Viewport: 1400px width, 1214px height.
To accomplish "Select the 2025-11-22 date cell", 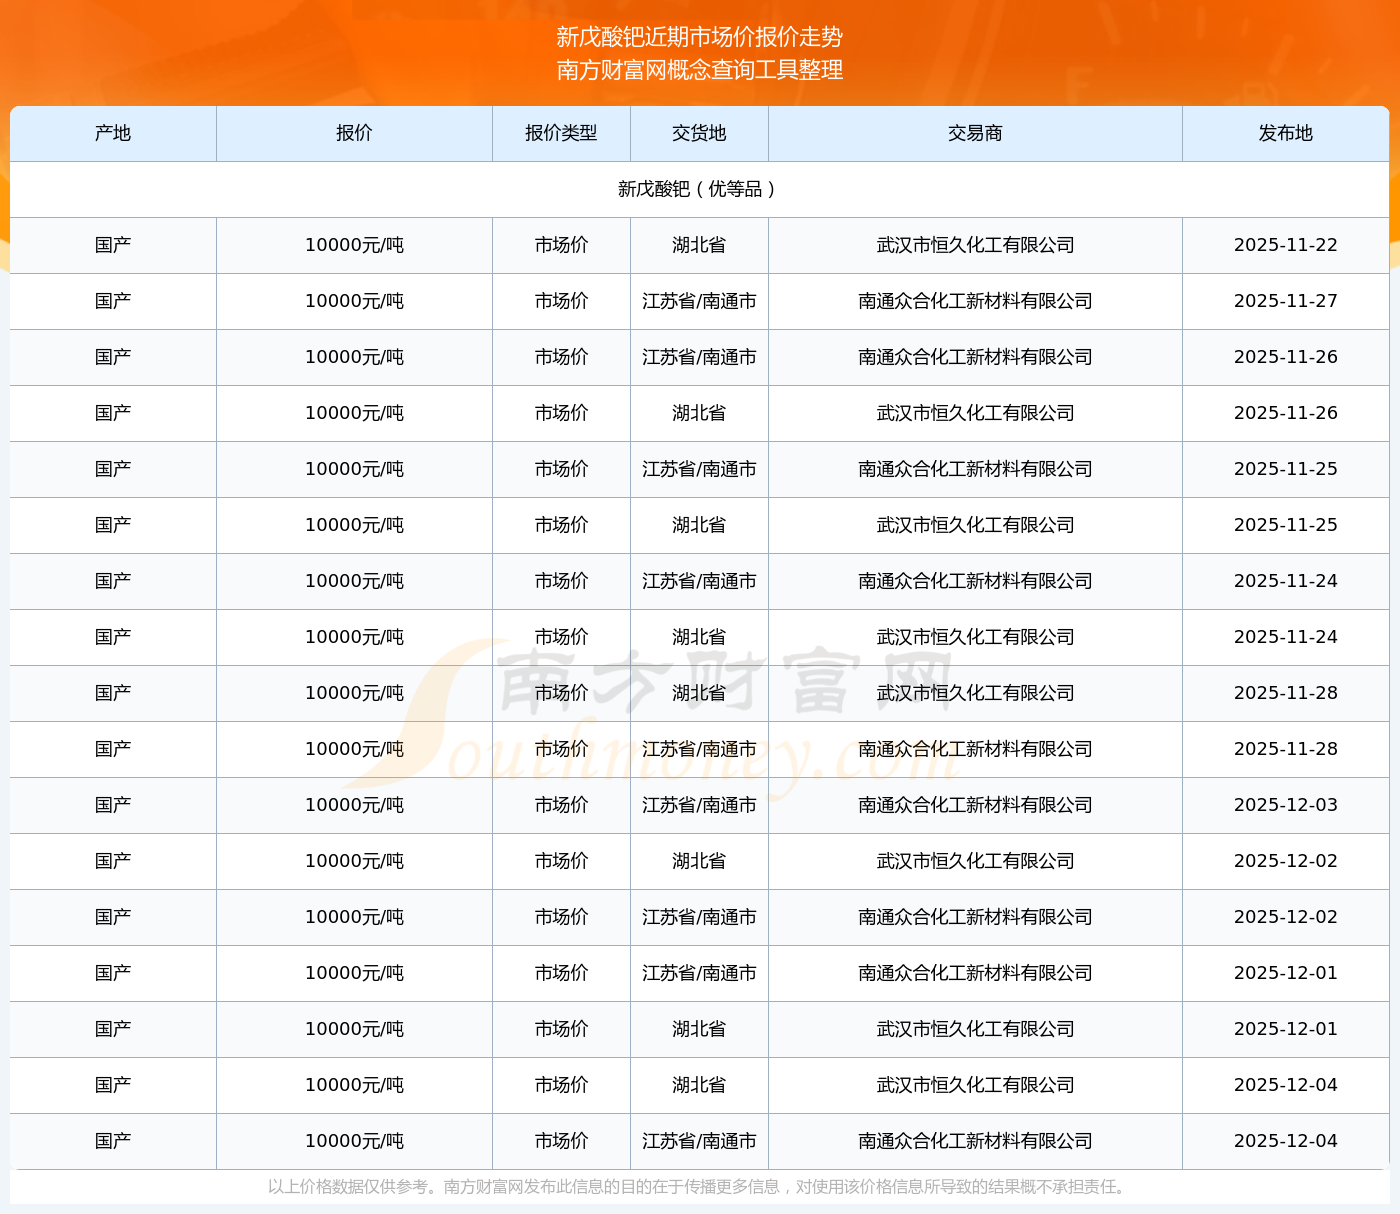I will (1285, 245).
